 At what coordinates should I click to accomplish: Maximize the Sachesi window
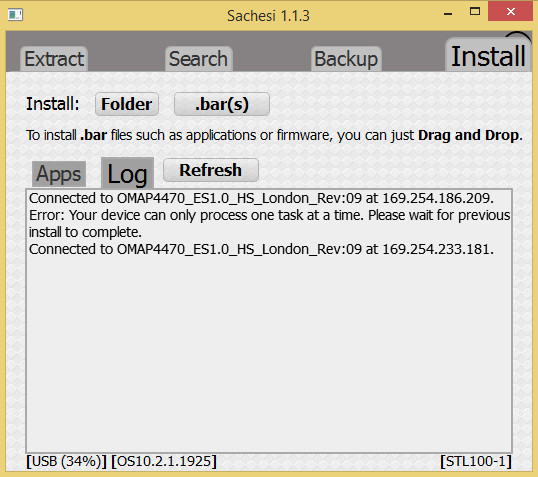coord(475,12)
